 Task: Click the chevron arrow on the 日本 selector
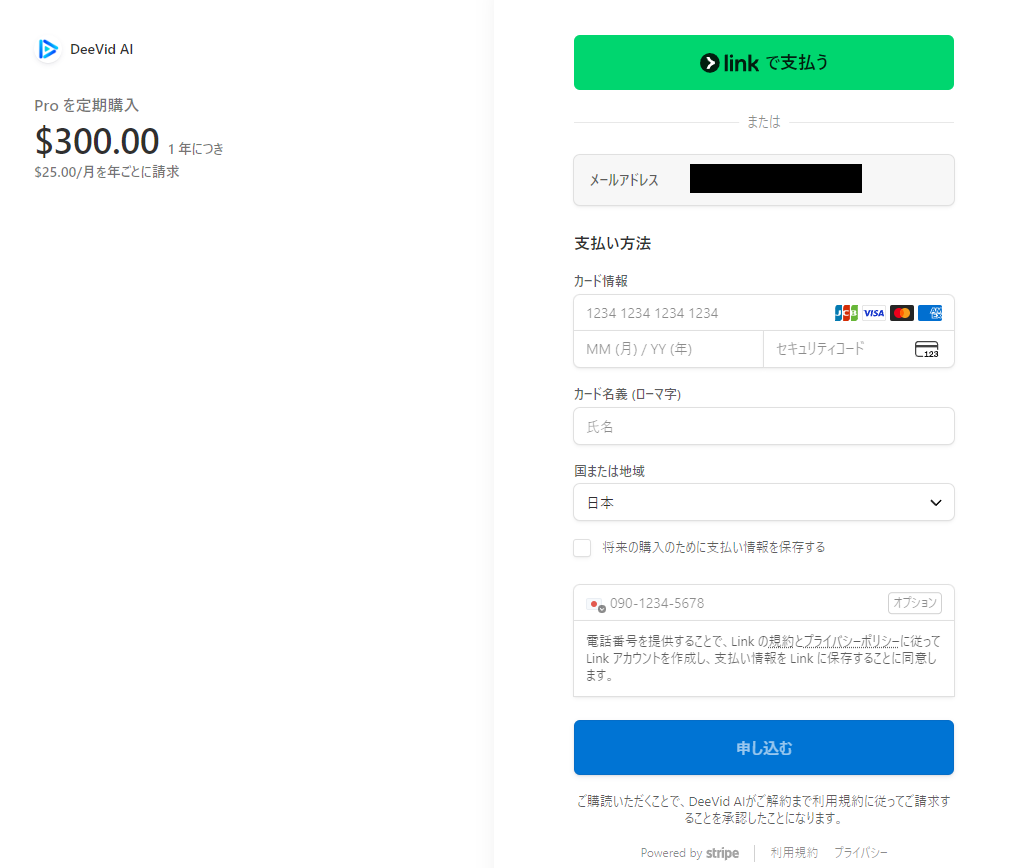(x=935, y=502)
